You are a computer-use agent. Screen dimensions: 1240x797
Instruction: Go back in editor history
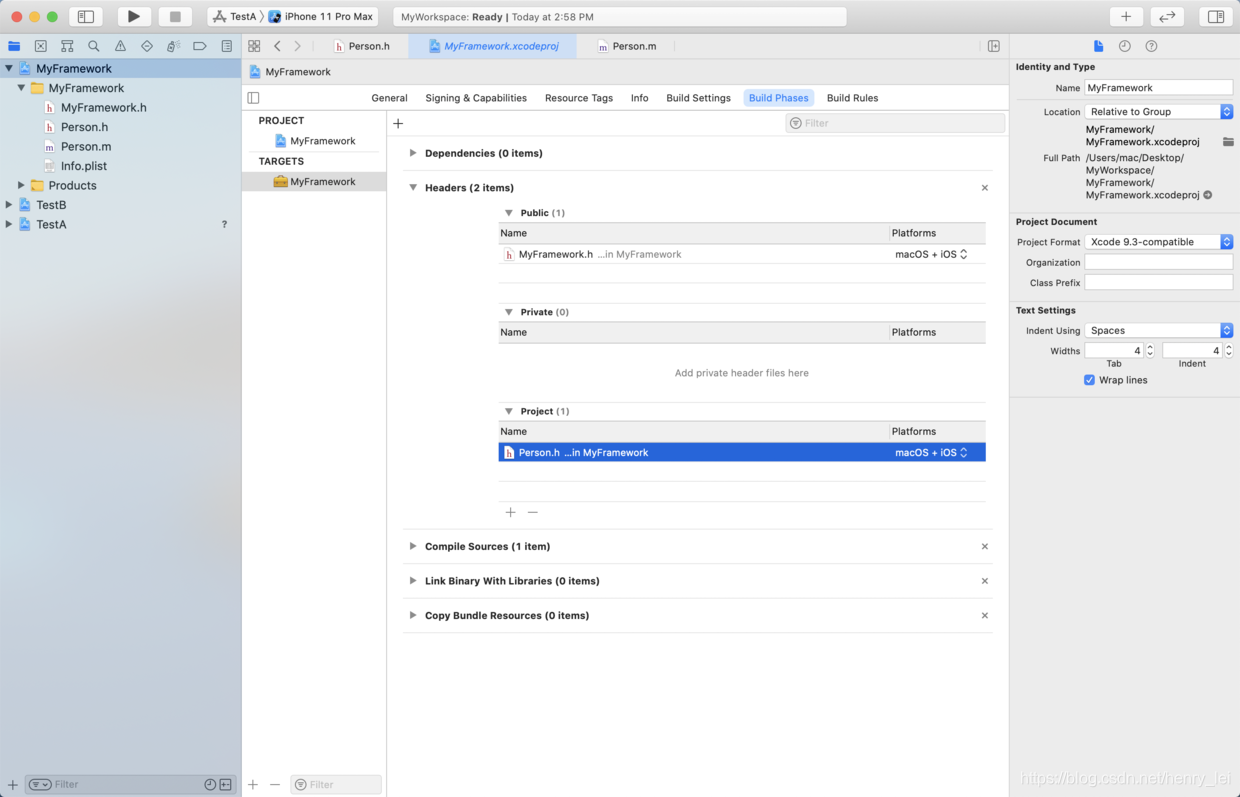277,46
